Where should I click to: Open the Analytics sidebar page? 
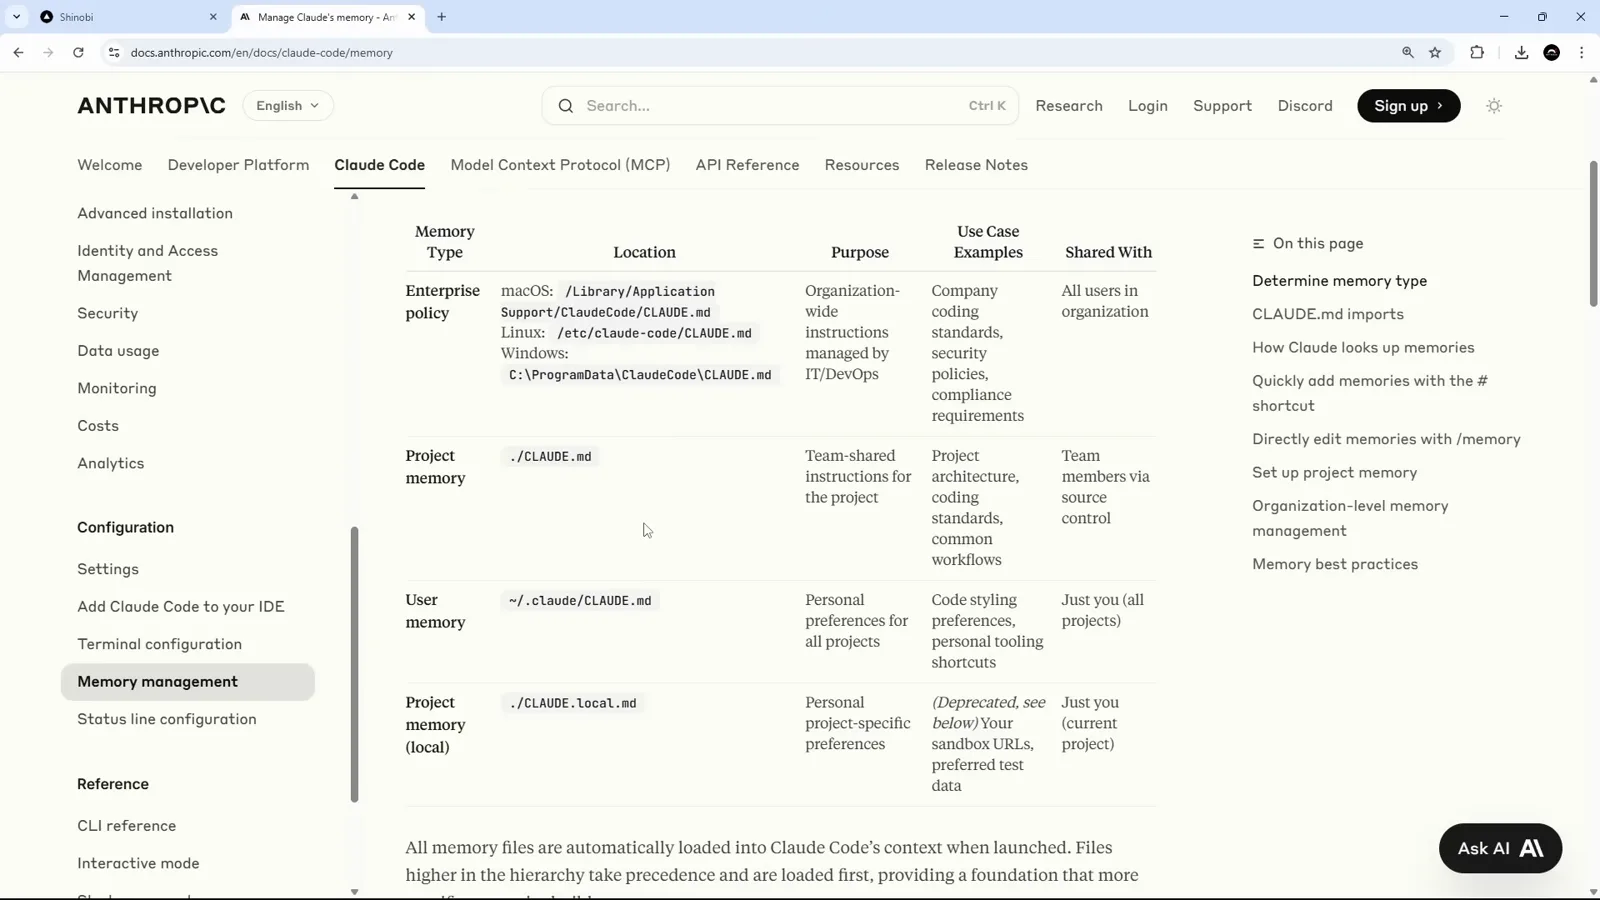tap(111, 463)
